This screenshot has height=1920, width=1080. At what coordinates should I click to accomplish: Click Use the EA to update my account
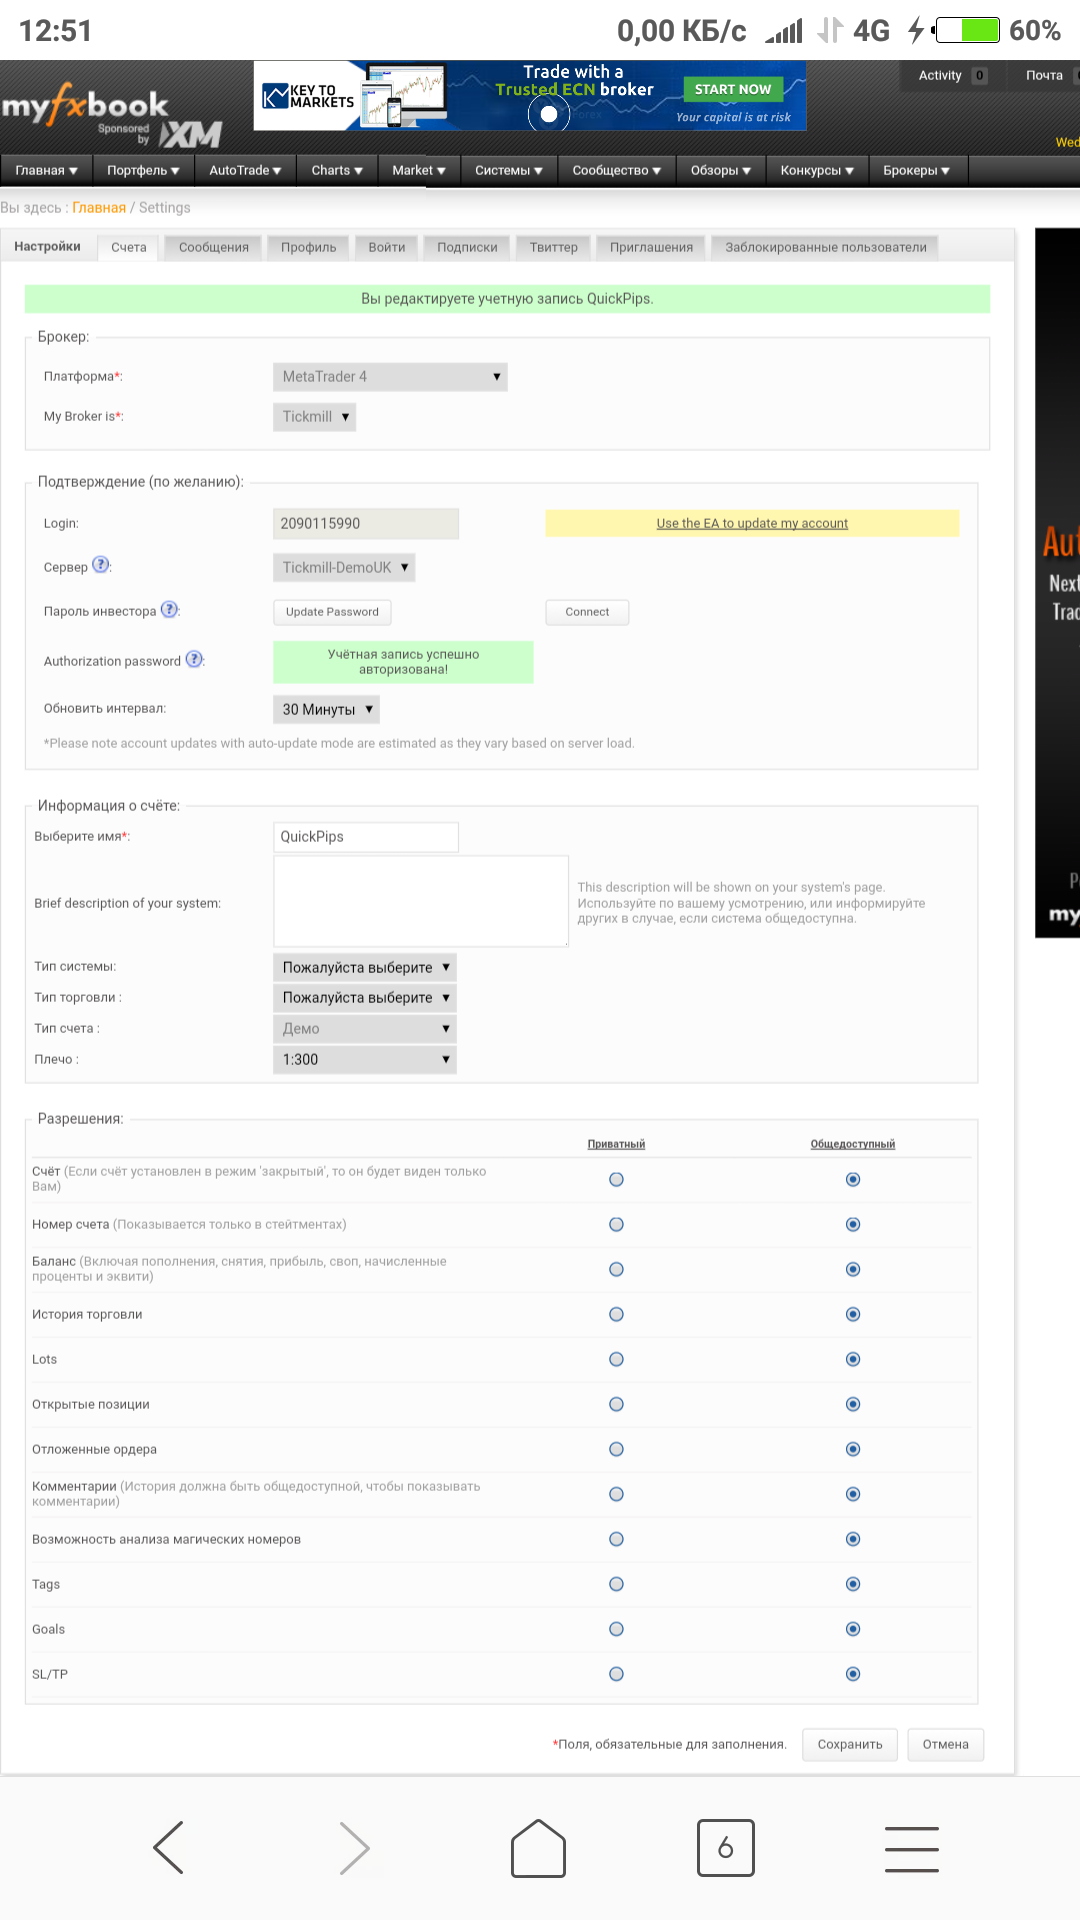pyautogui.click(x=752, y=523)
